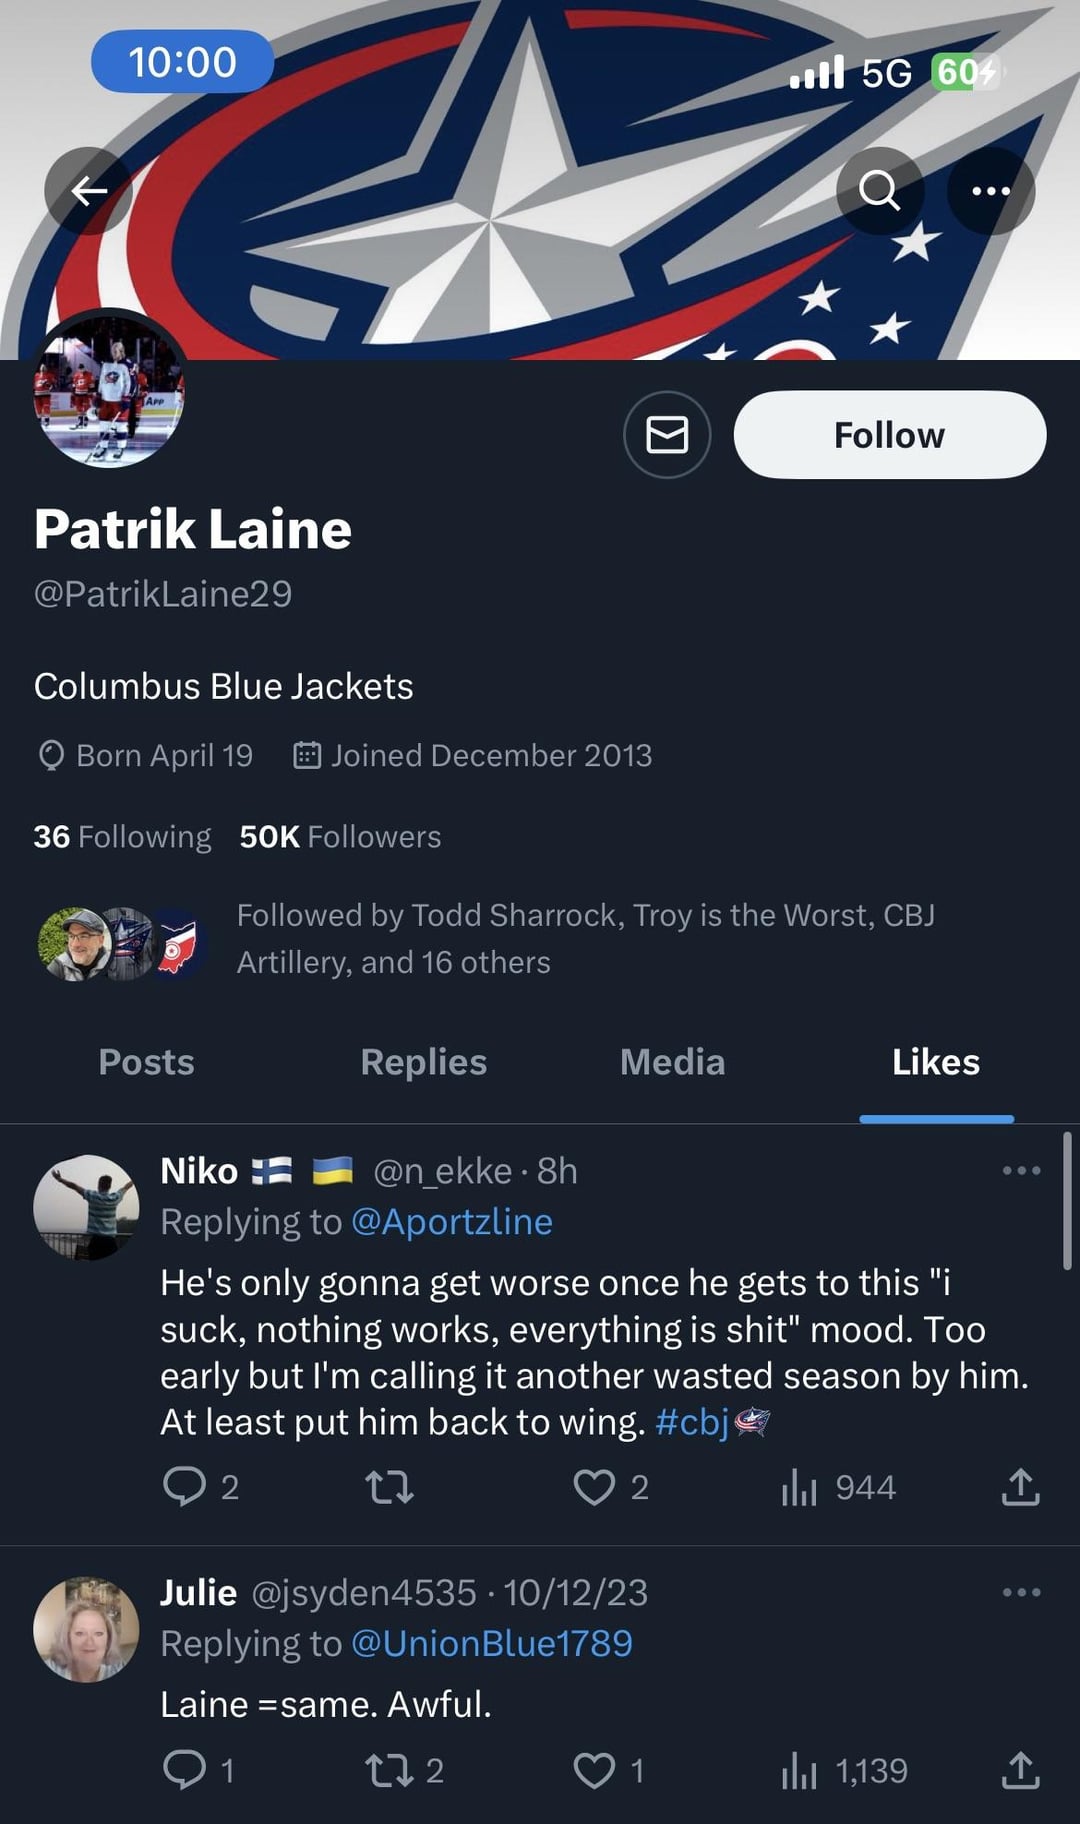
Task: Open the Media tab
Action: coord(672,1062)
